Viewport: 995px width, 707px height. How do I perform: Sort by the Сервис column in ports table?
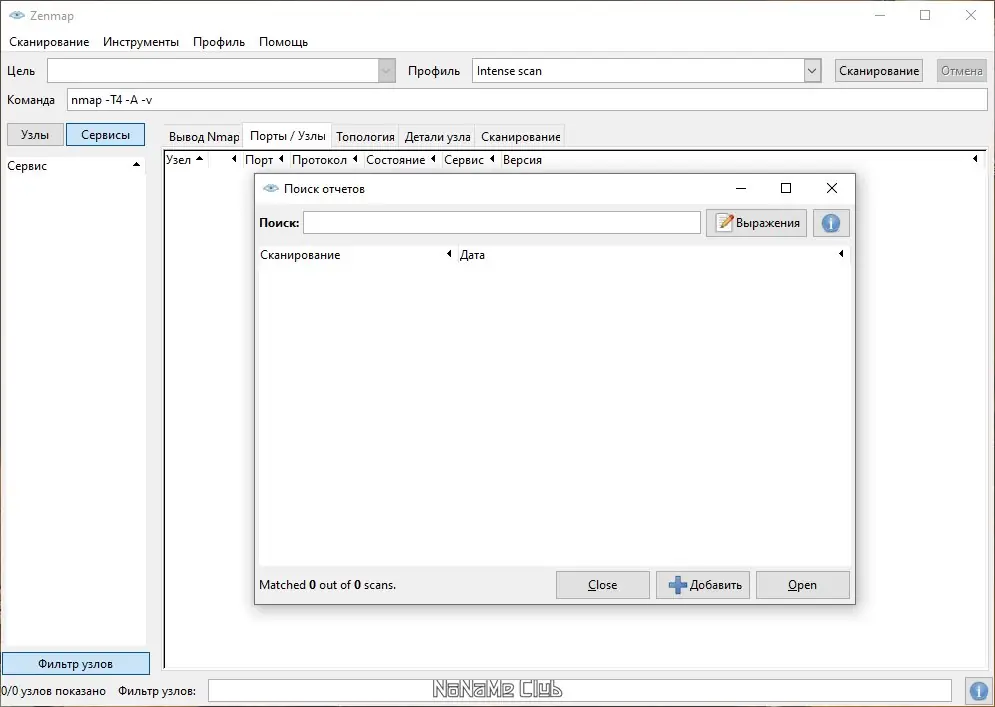click(470, 160)
